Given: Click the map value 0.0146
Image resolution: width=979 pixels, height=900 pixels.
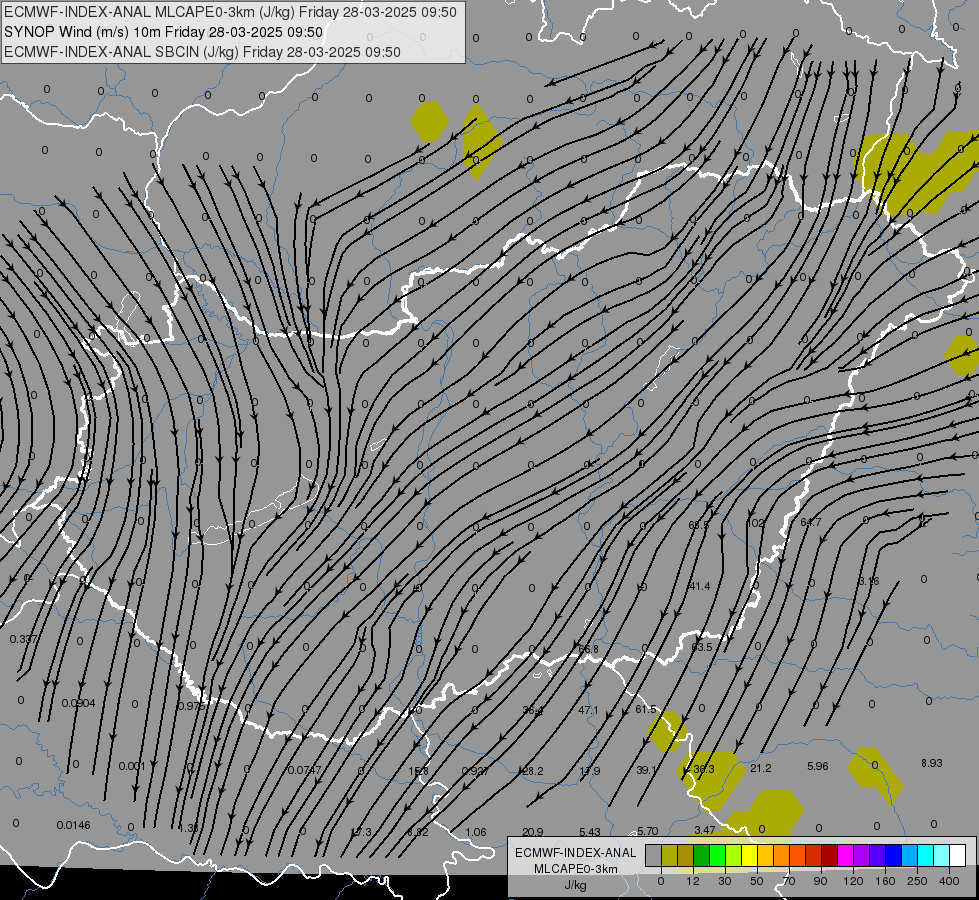Looking at the screenshot, I should coord(73,825).
